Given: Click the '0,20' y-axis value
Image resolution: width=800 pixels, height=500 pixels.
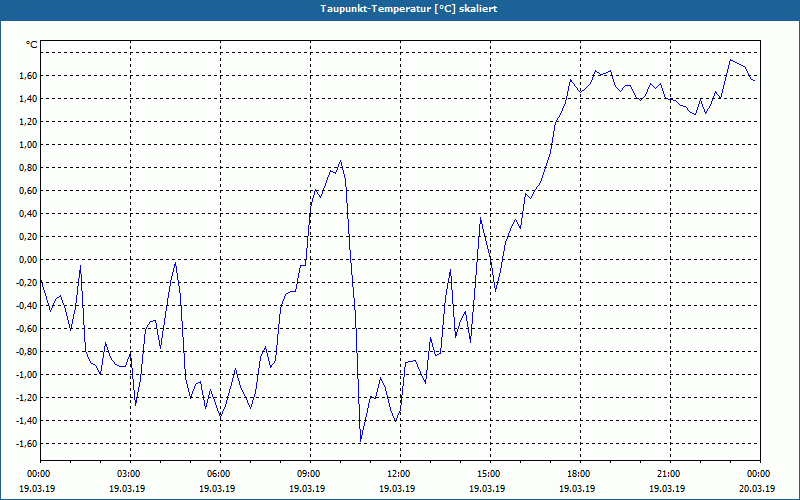Looking at the screenshot, I should [29, 236].
